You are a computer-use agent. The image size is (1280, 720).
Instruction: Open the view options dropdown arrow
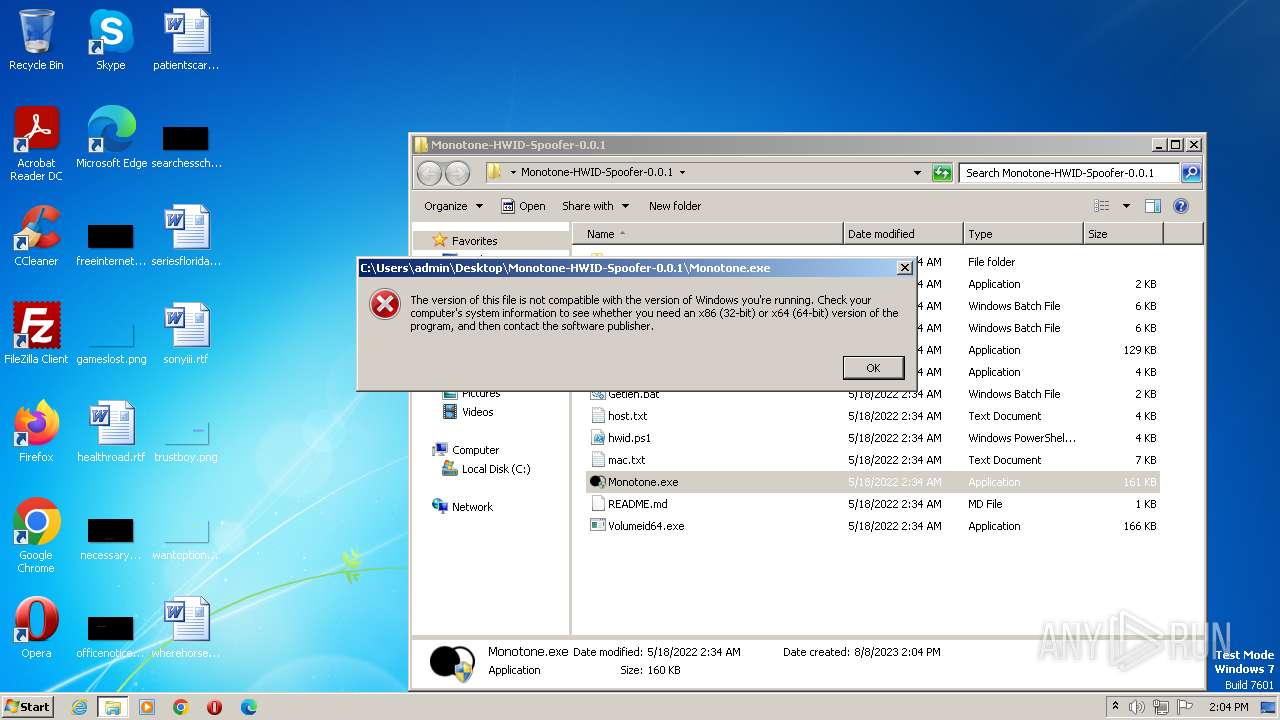1126,206
